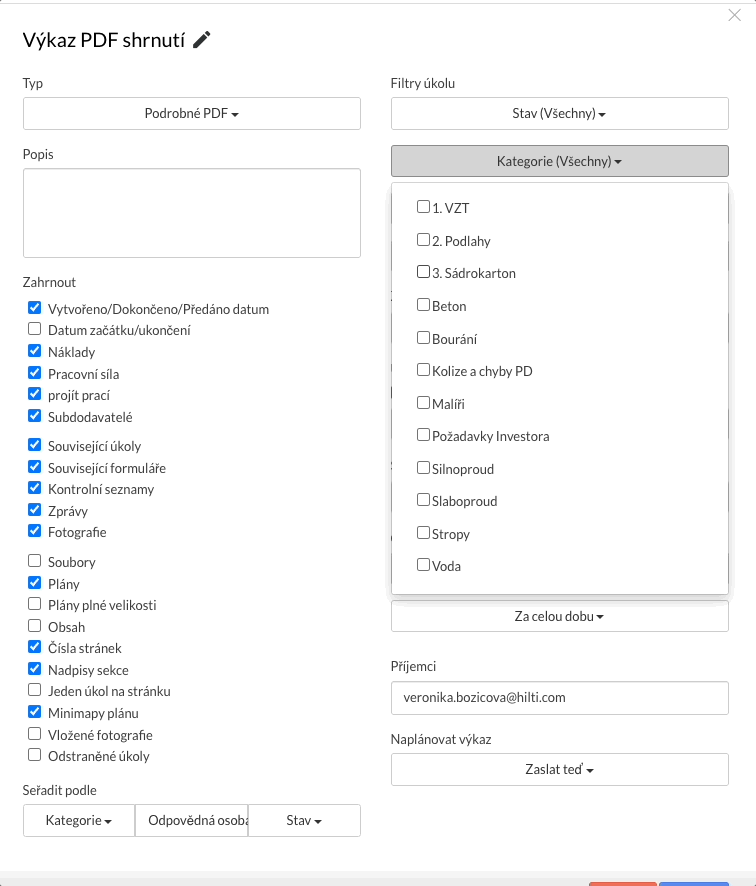Viewport: 756px width, 886px height.
Task: Check the Bourání category
Action: (423, 337)
